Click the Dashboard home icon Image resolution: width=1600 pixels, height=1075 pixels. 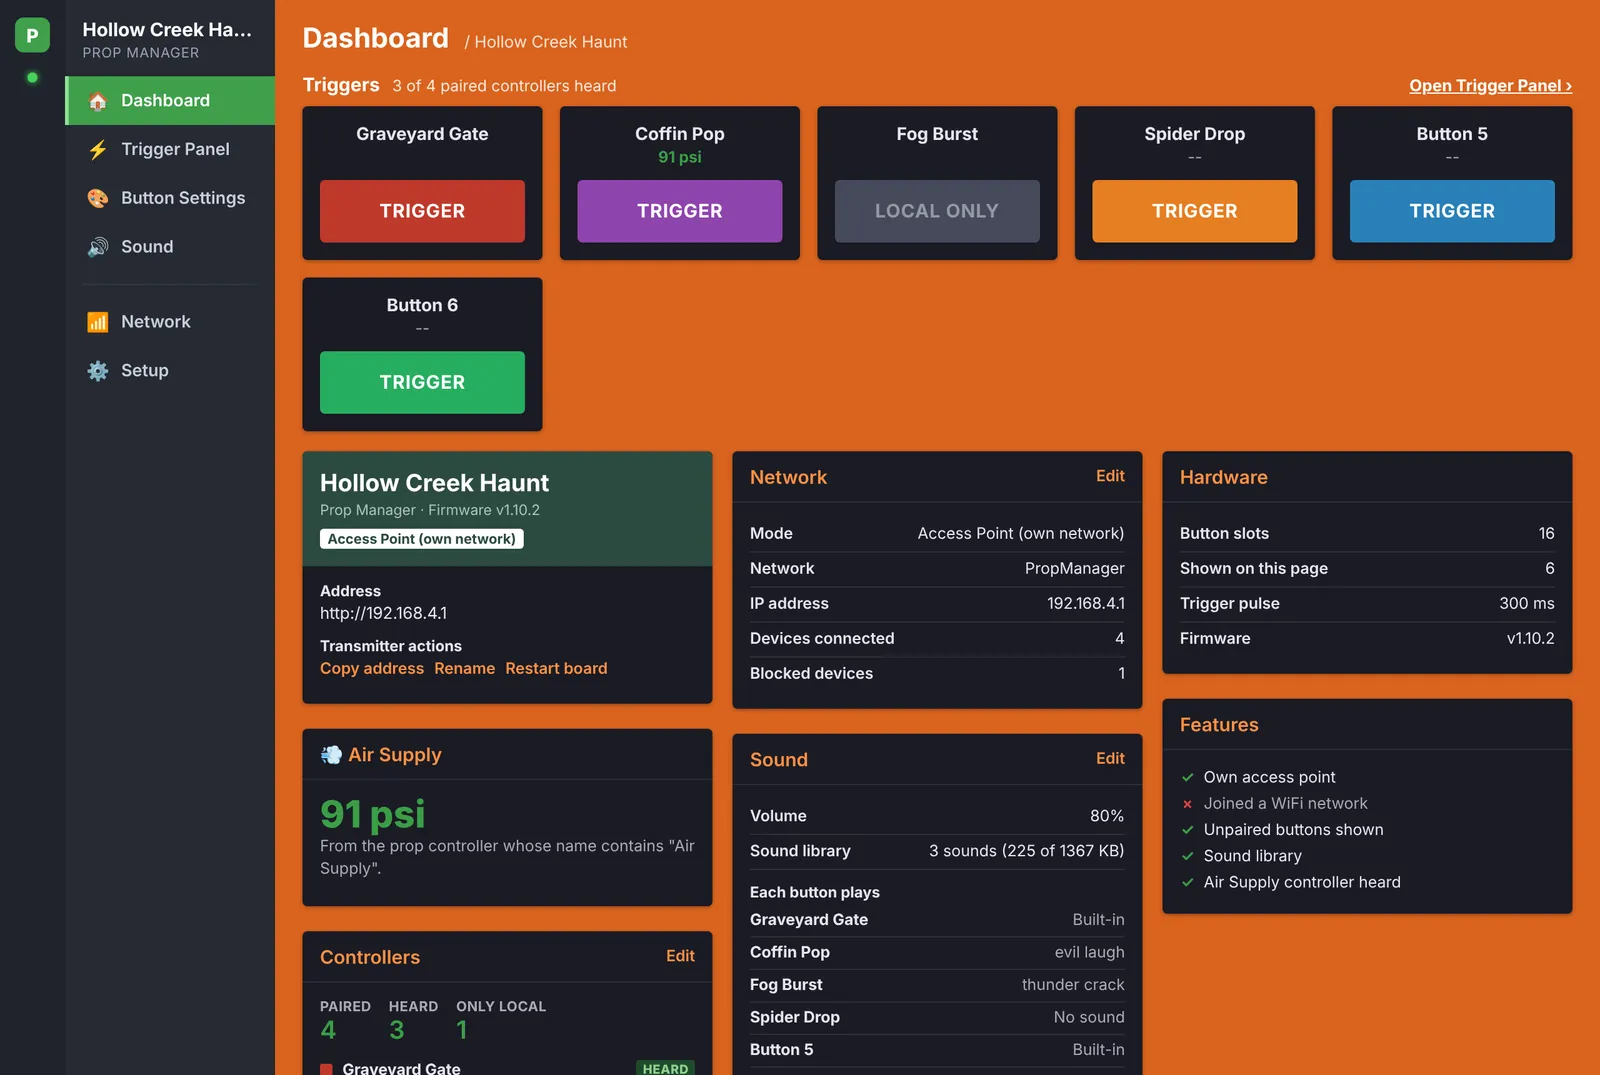(x=97, y=101)
